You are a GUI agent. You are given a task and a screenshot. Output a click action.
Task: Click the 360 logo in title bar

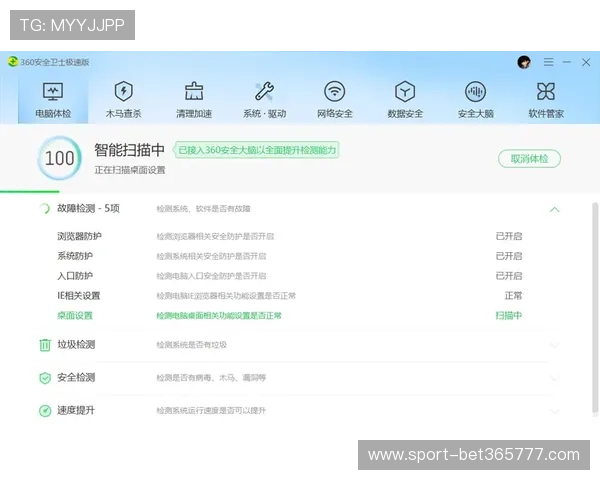point(13,62)
